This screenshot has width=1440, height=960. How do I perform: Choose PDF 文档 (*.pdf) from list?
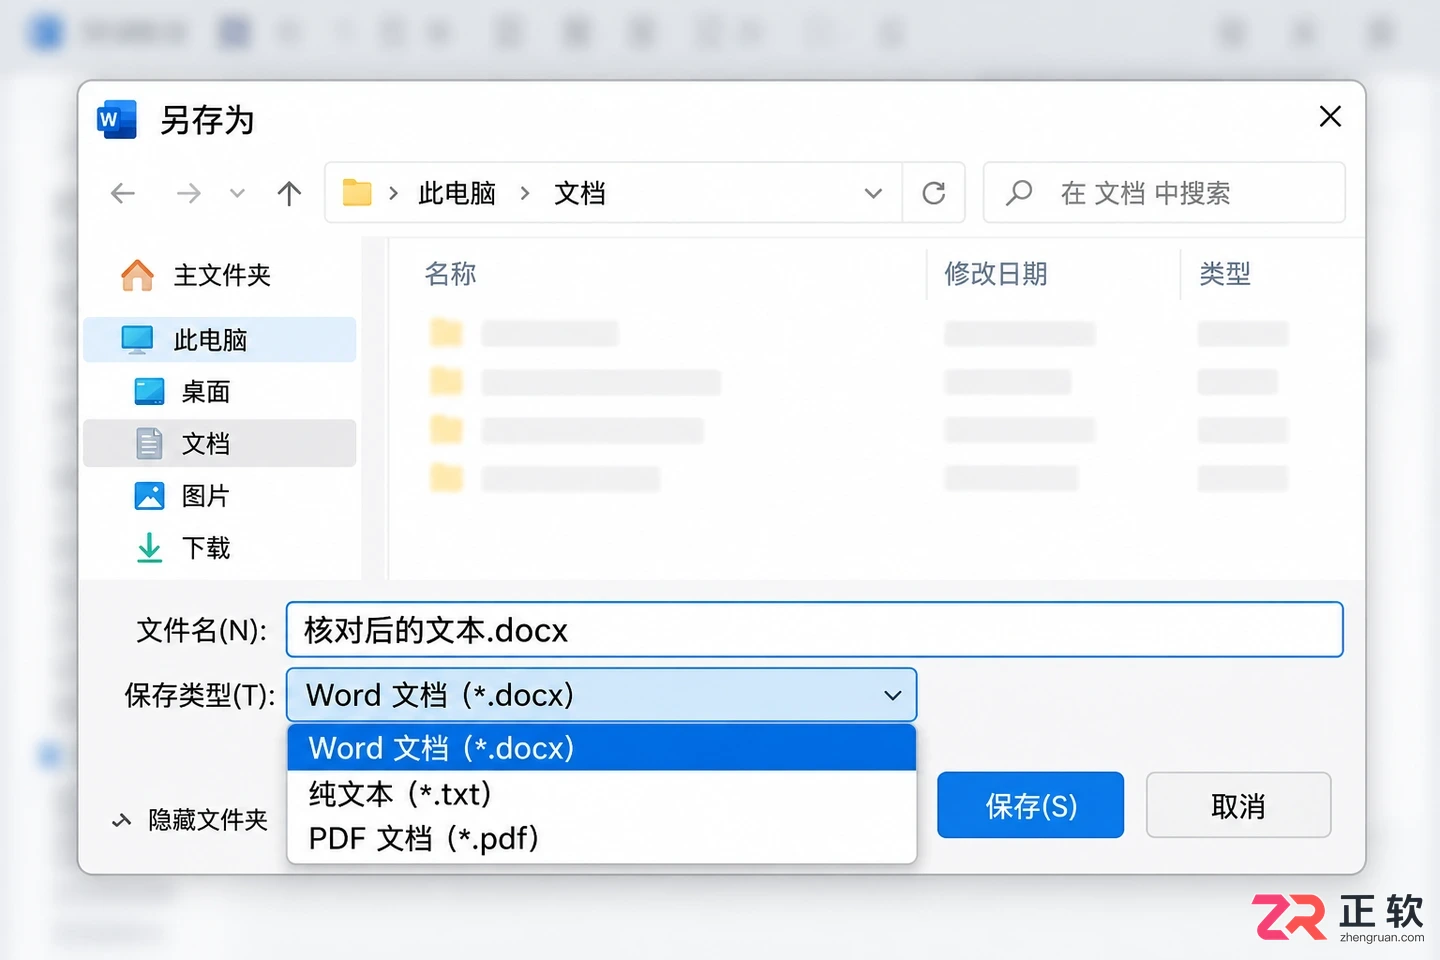[x=602, y=838]
